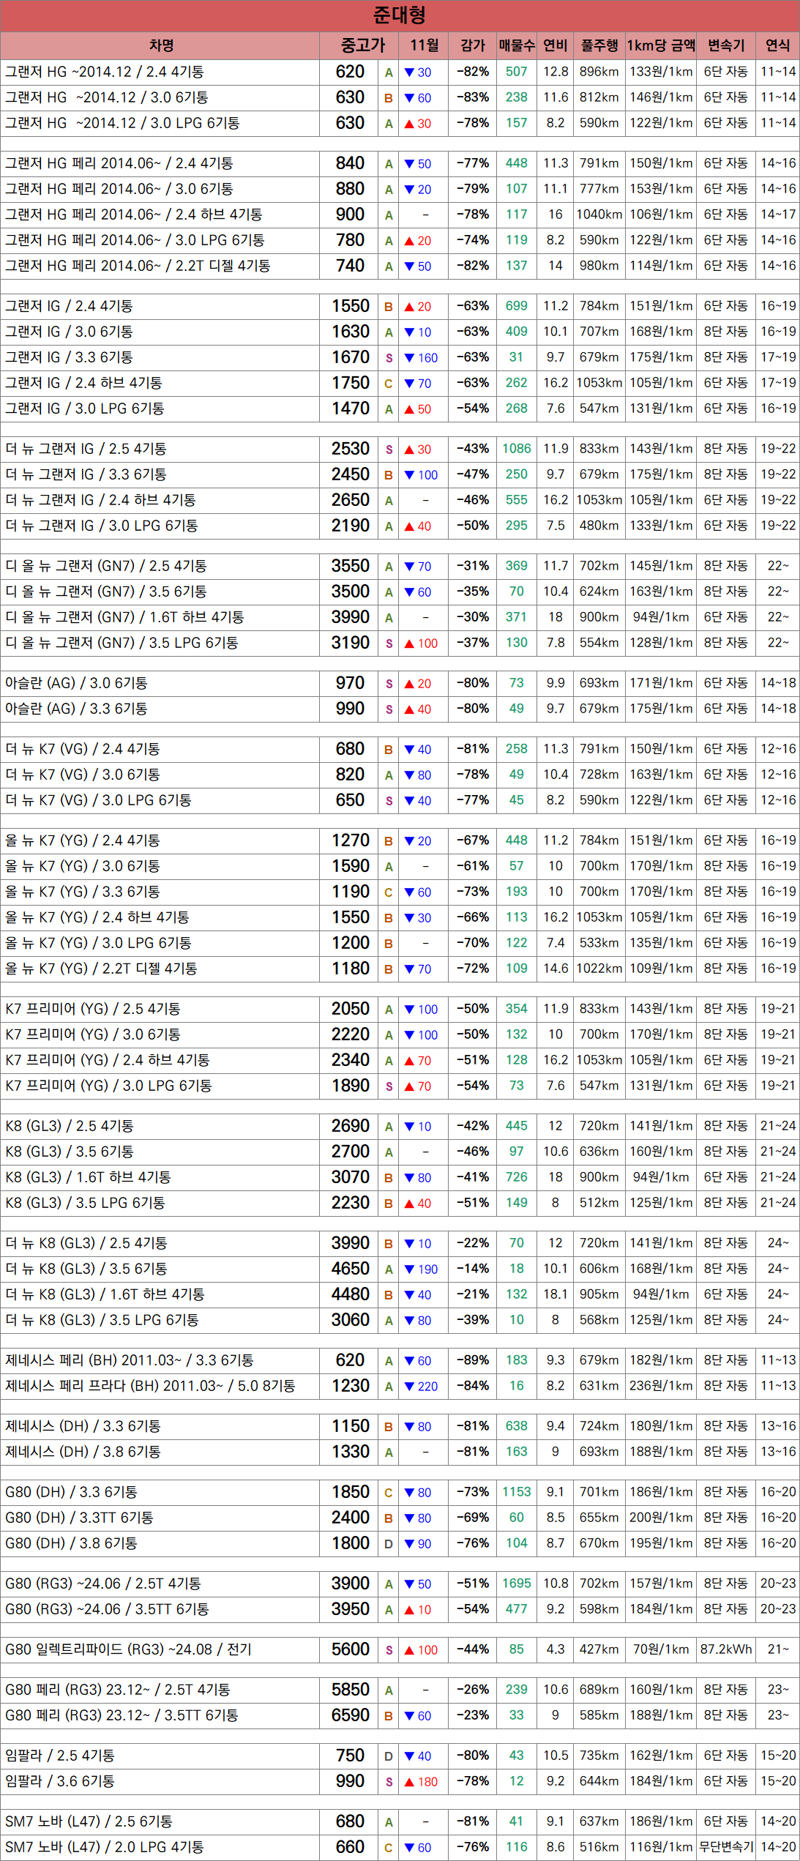Click the 중고가 column header
The image size is (800, 1861).
(362, 45)
